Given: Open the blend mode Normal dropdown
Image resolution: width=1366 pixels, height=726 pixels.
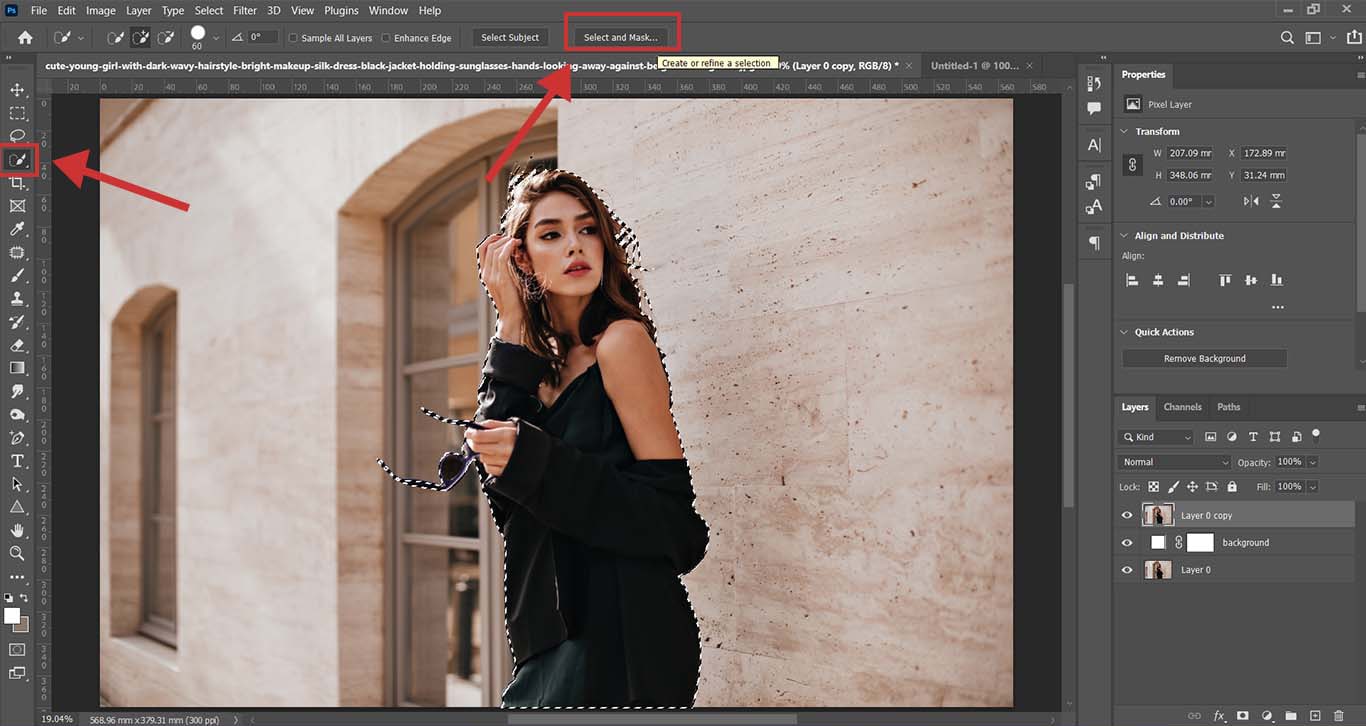Looking at the screenshot, I should (x=1174, y=462).
